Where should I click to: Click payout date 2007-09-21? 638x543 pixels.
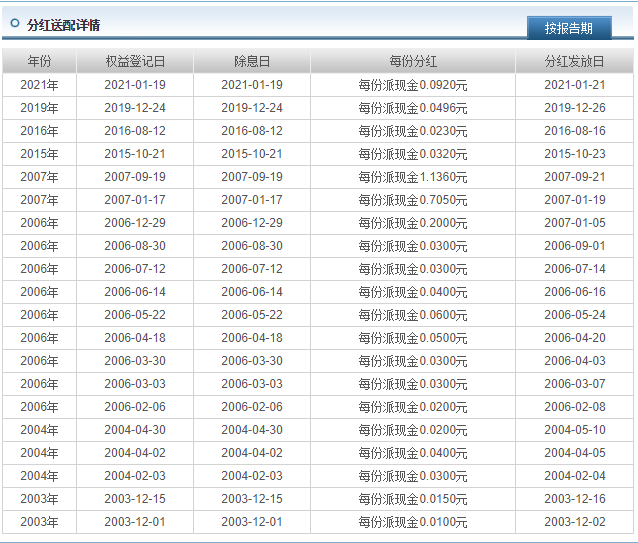coord(575,177)
